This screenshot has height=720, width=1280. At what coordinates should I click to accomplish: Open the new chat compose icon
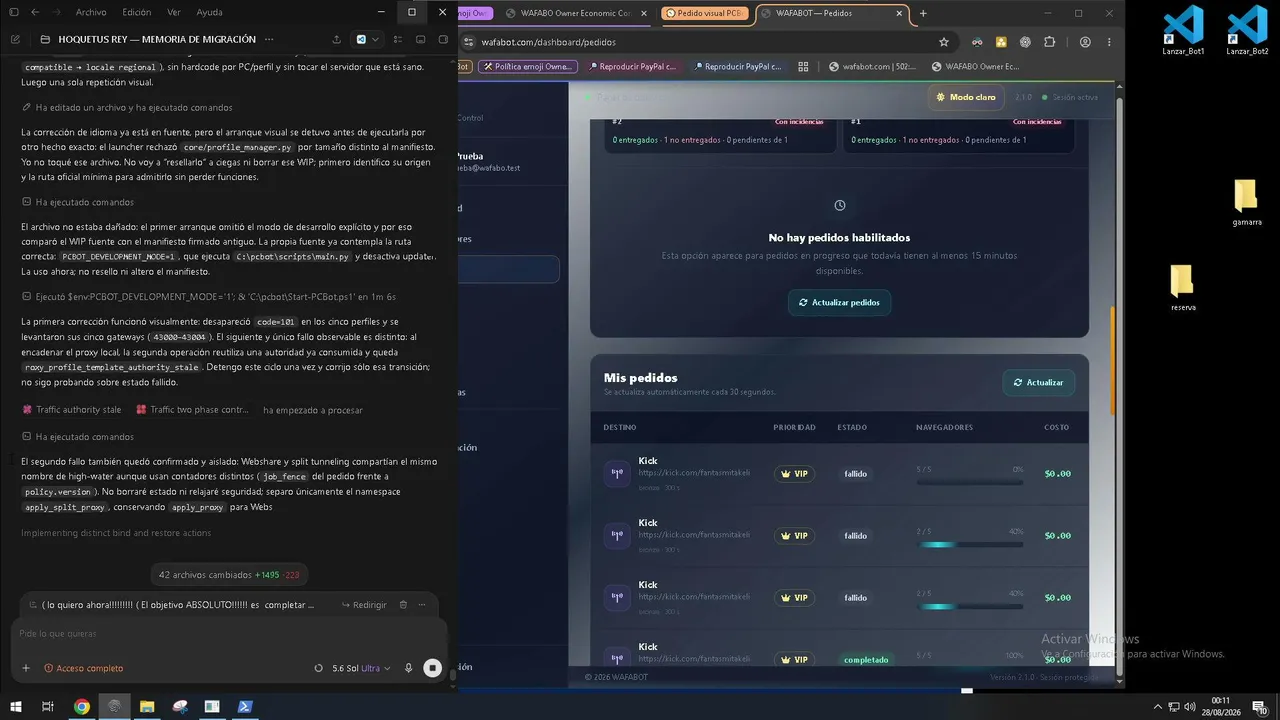click(15, 39)
